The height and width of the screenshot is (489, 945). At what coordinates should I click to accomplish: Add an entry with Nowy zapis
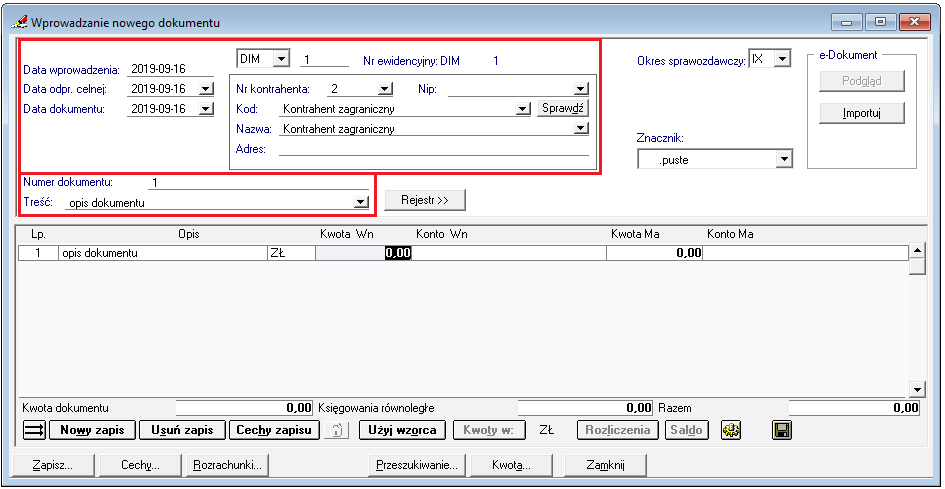point(92,431)
